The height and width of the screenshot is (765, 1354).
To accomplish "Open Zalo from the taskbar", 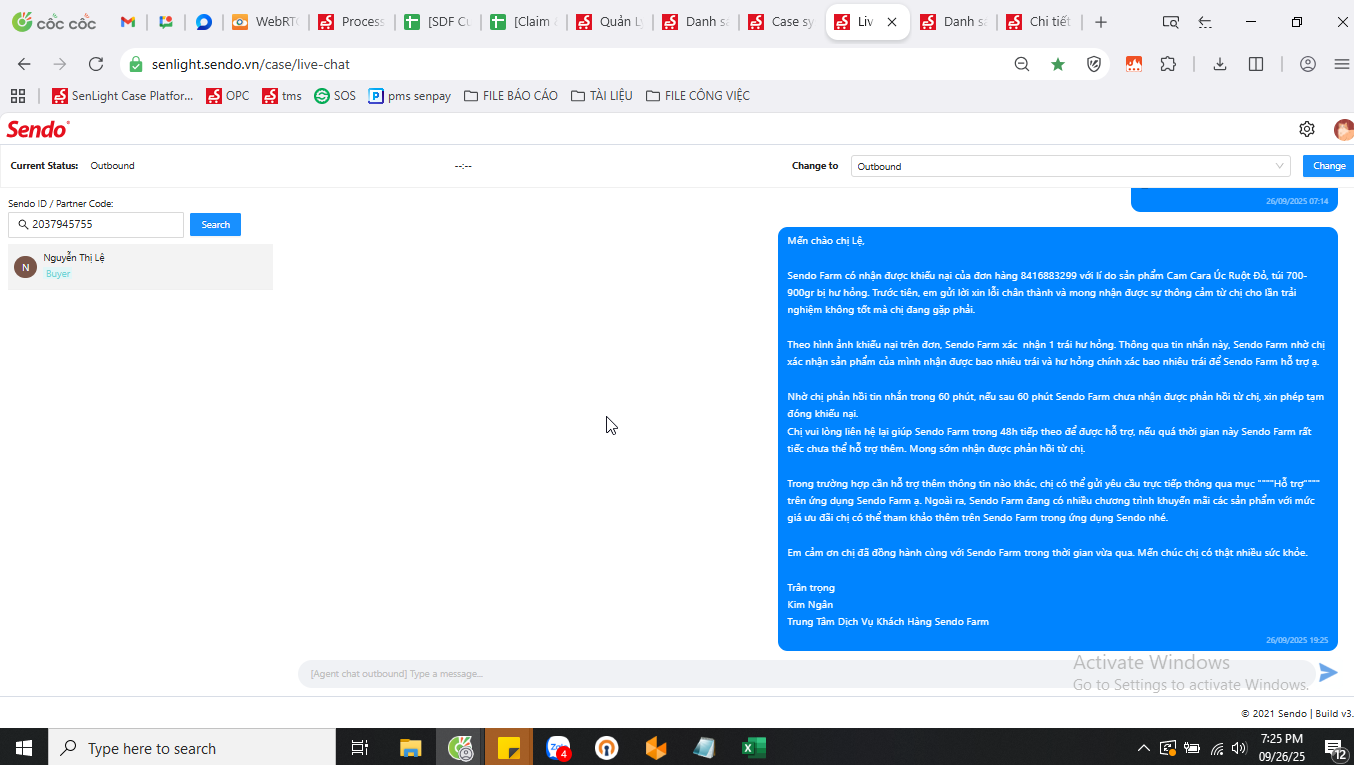I will pyautogui.click(x=558, y=748).
